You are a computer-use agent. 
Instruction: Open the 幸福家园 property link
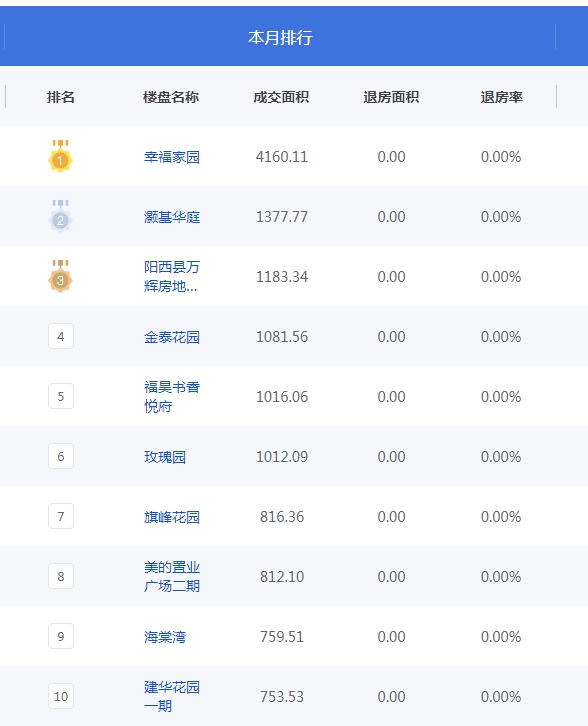tap(172, 157)
